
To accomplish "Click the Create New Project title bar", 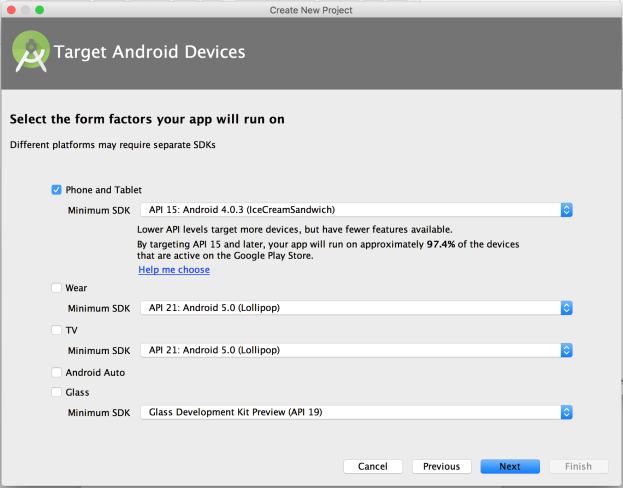I will 311,9.
